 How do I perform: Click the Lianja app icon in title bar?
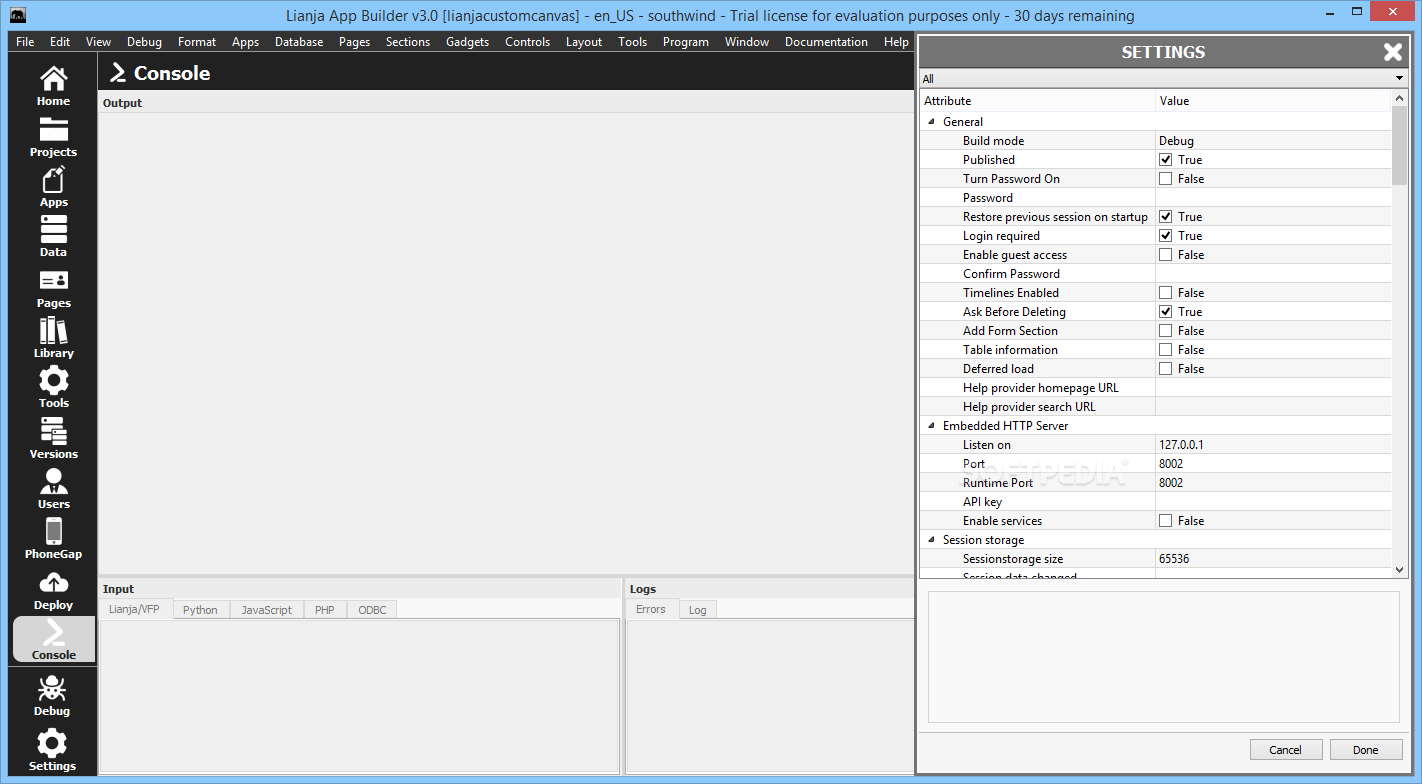[17, 15]
